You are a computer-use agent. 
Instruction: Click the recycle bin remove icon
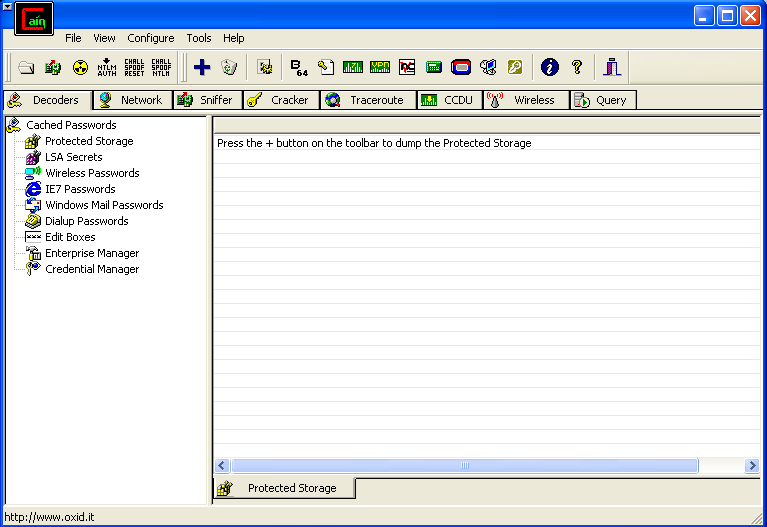pos(229,67)
